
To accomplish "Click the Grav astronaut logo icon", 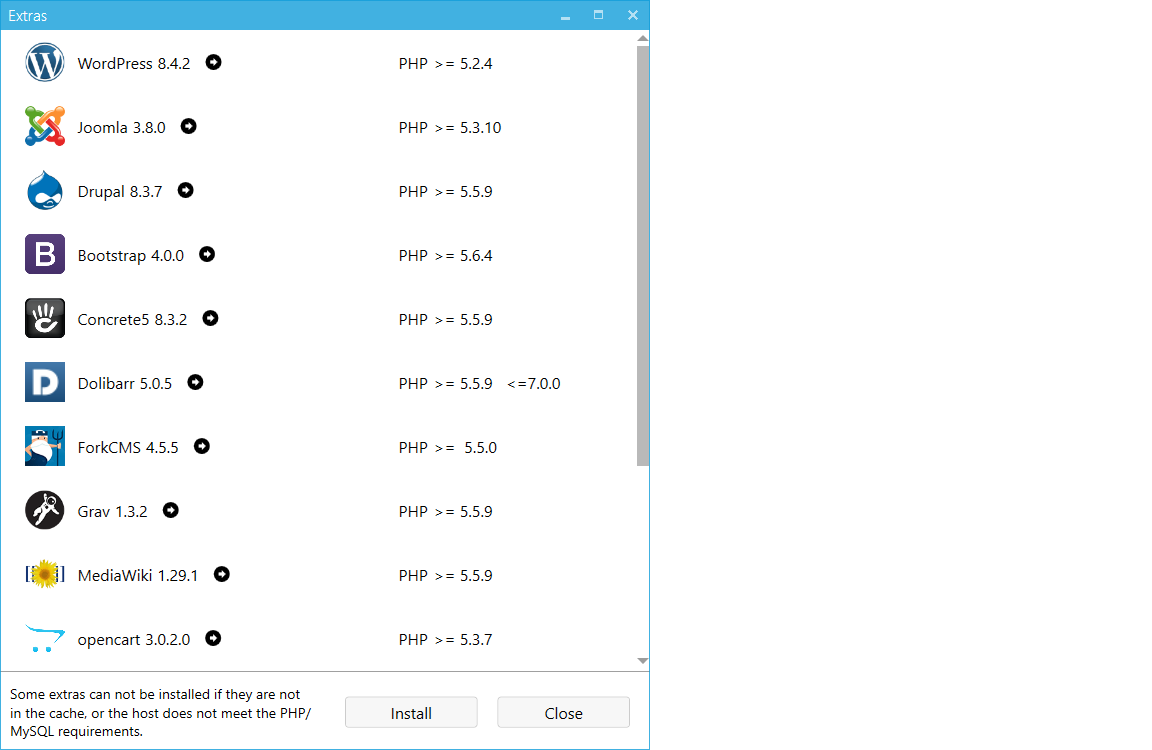I will [x=45, y=510].
